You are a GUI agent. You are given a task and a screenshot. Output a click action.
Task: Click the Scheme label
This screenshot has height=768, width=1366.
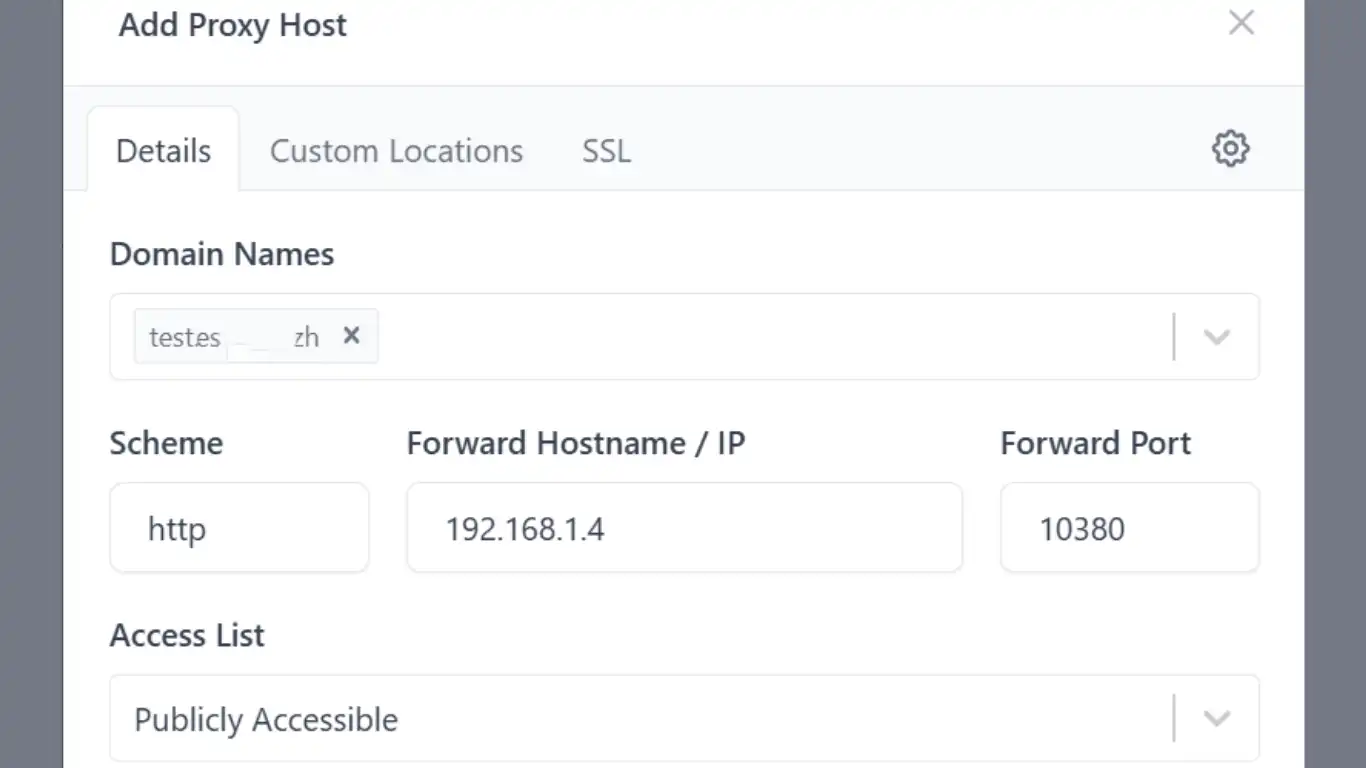click(x=166, y=443)
